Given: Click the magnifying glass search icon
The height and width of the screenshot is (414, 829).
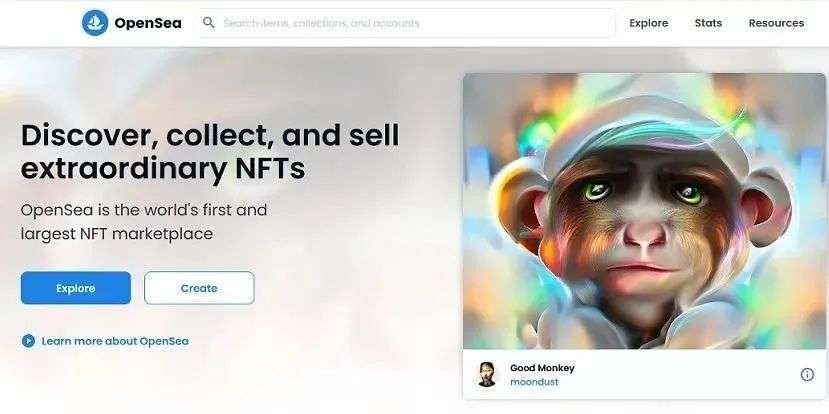Looking at the screenshot, I should pos(209,23).
